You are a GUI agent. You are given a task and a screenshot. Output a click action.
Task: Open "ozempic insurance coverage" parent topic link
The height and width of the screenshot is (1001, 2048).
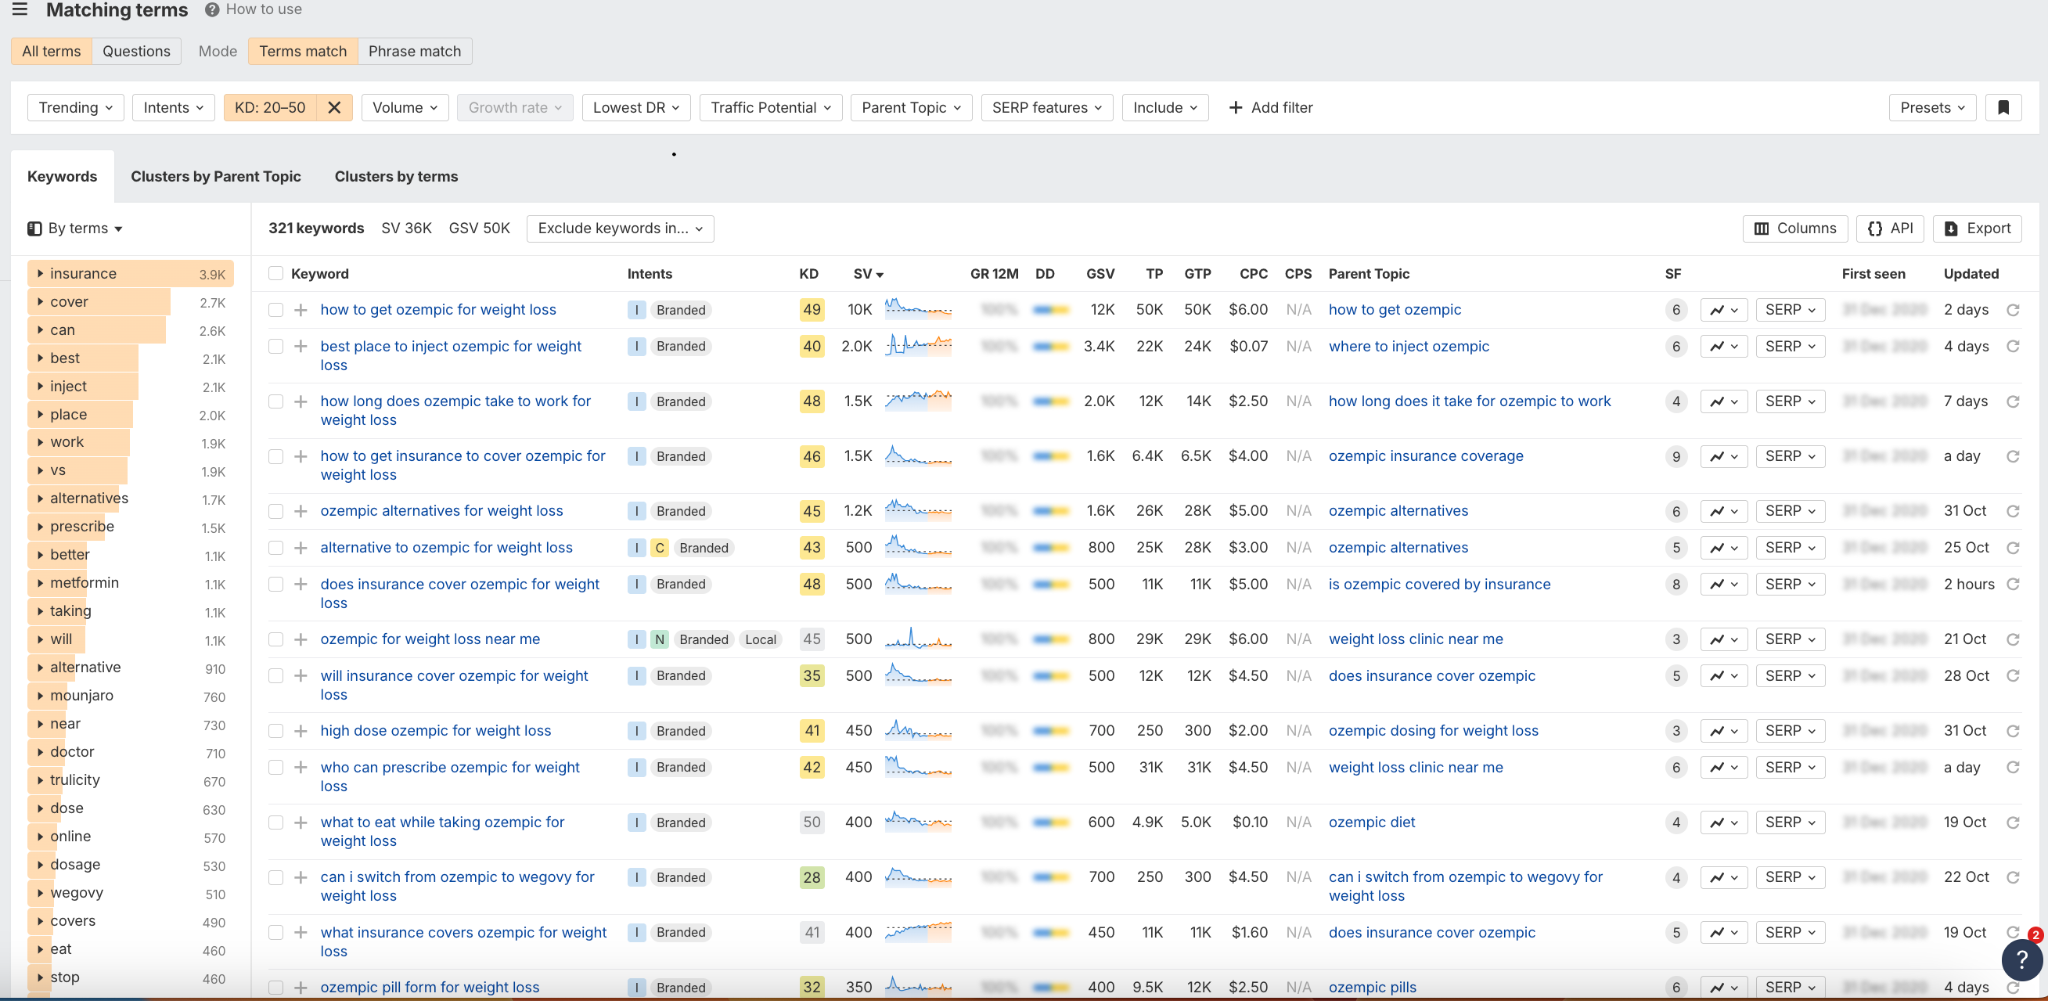click(1425, 455)
